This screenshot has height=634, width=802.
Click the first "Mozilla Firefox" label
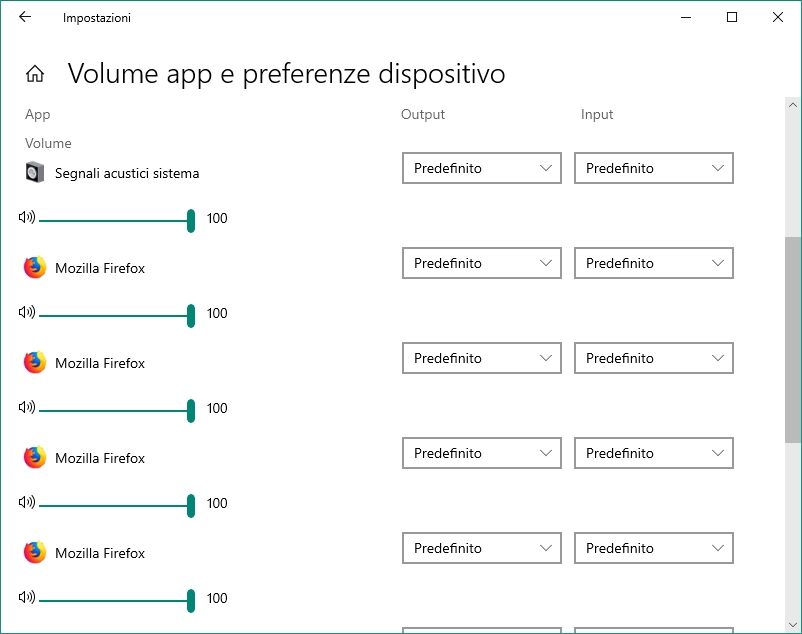100,268
